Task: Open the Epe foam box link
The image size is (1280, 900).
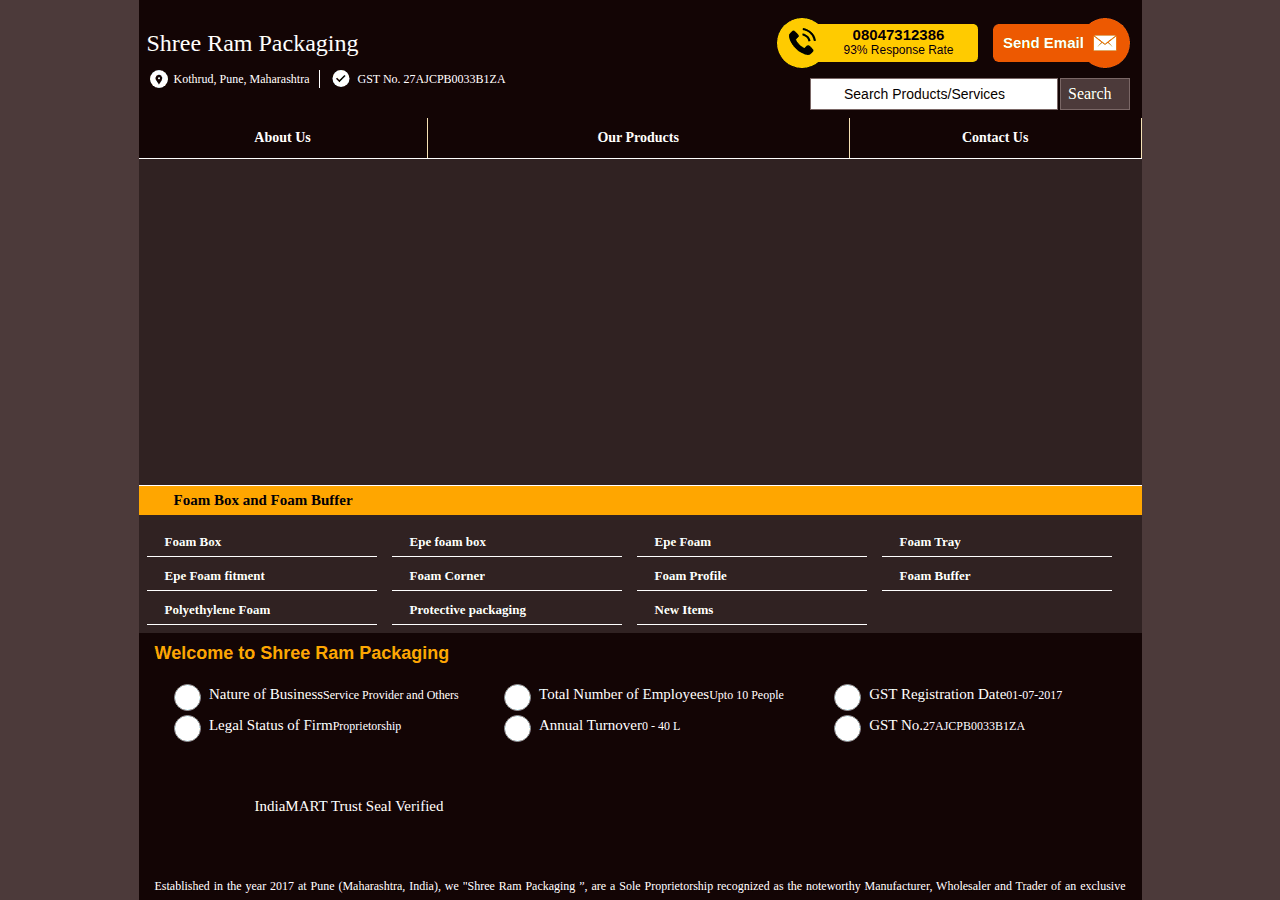Action: tap(447, 542)
